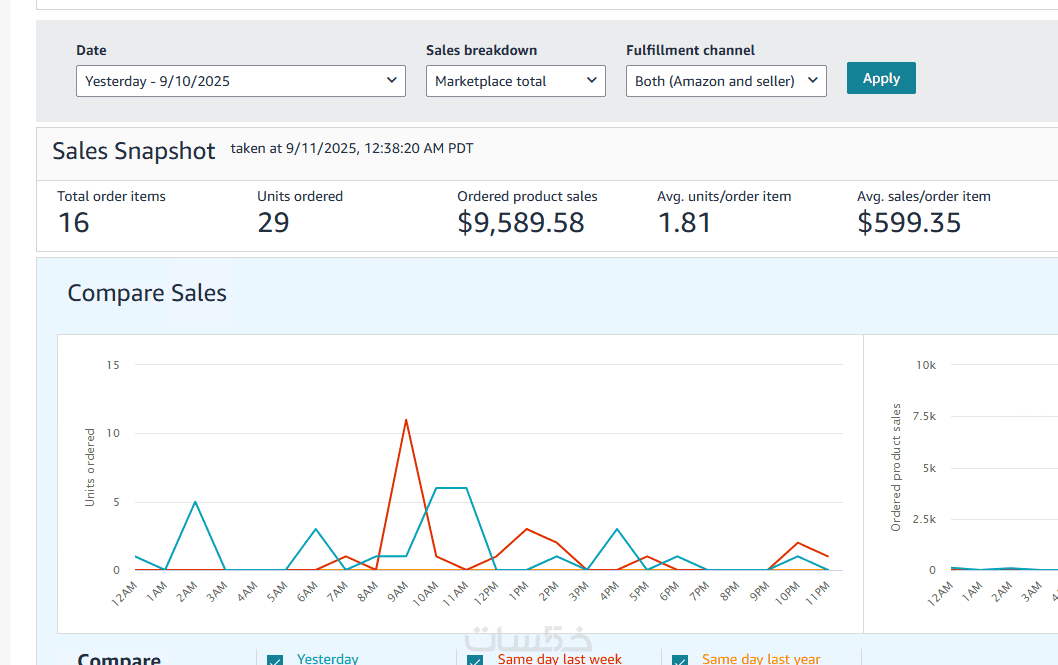Toggle the Same day last year checkbox
Viewport: 1058px width, 665px height.
(680, 660)
